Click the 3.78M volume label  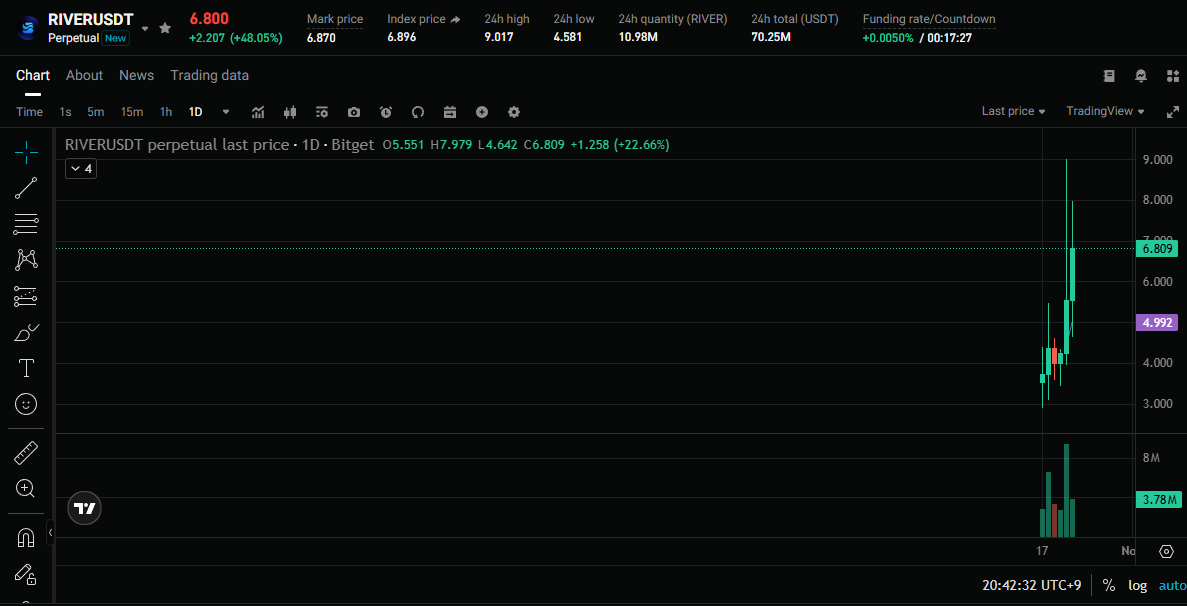[1157, 499]
